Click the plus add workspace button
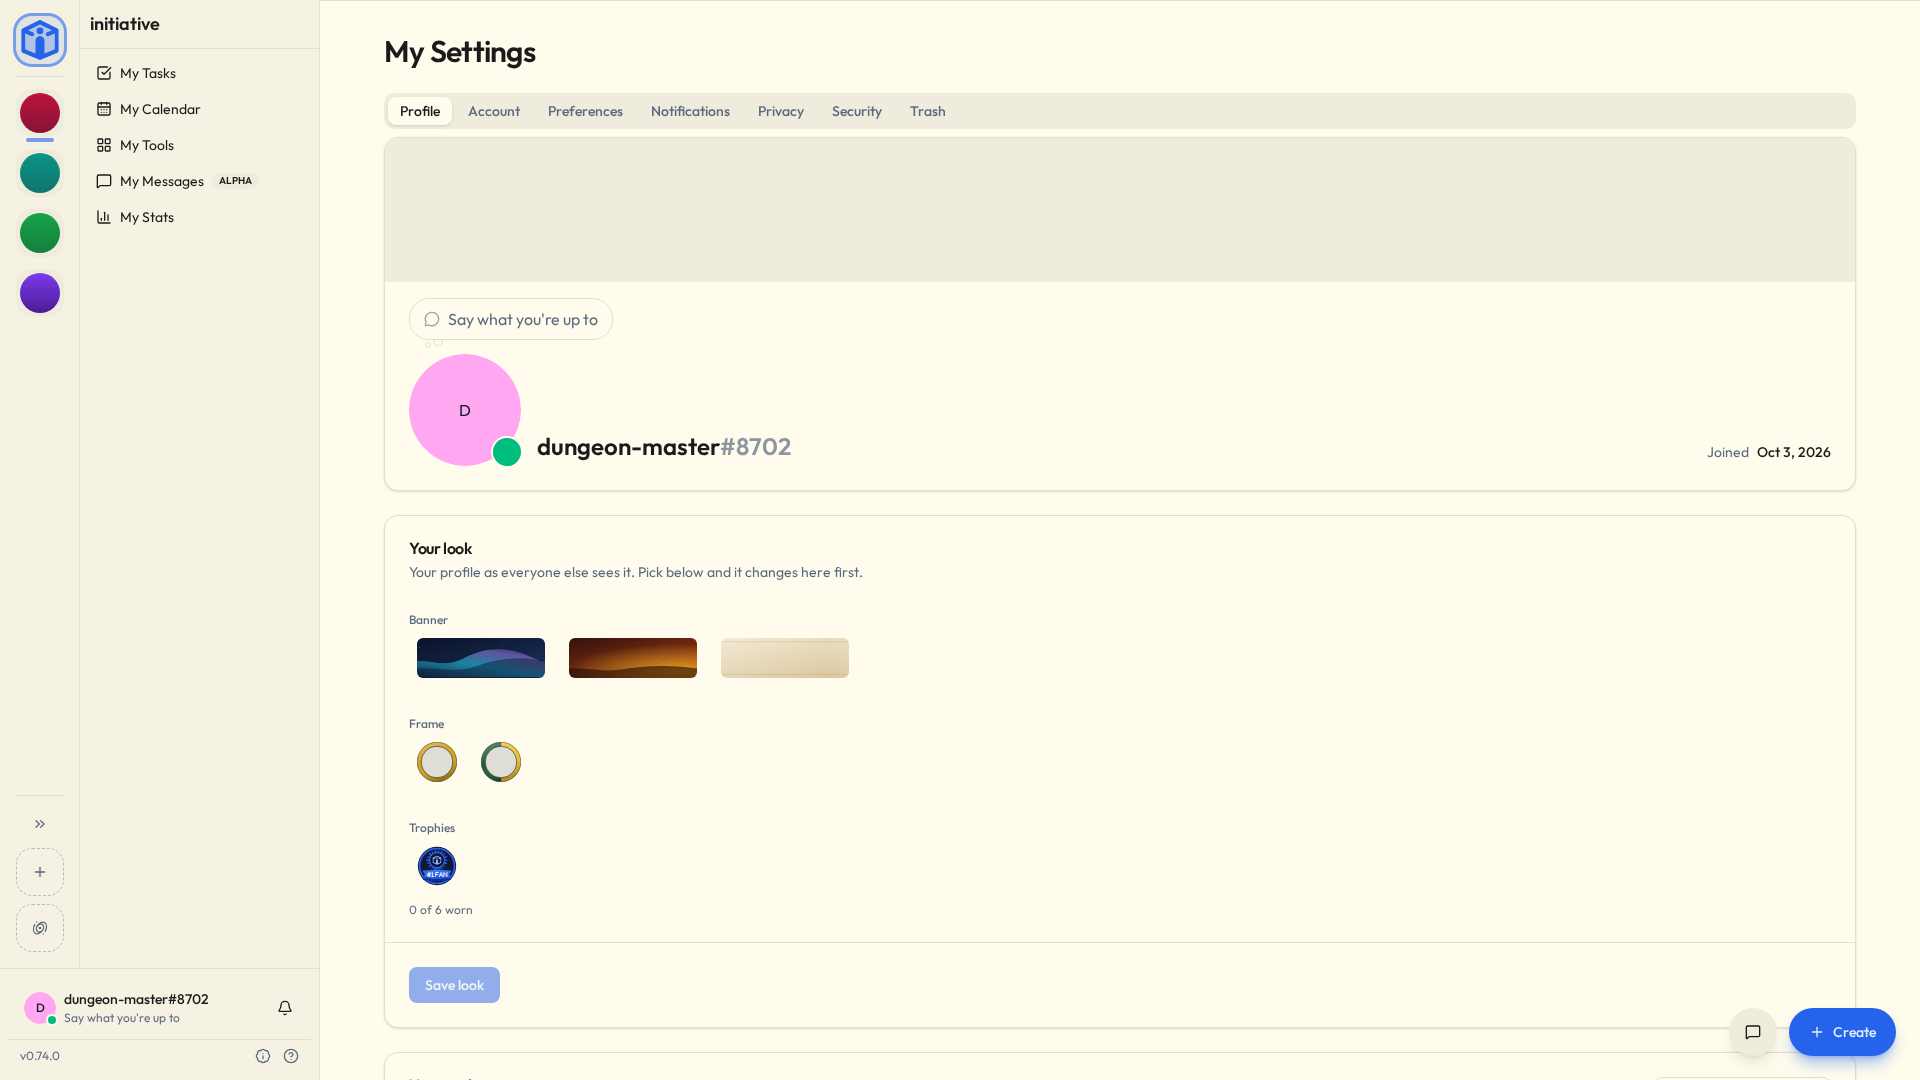 point(40,872)
